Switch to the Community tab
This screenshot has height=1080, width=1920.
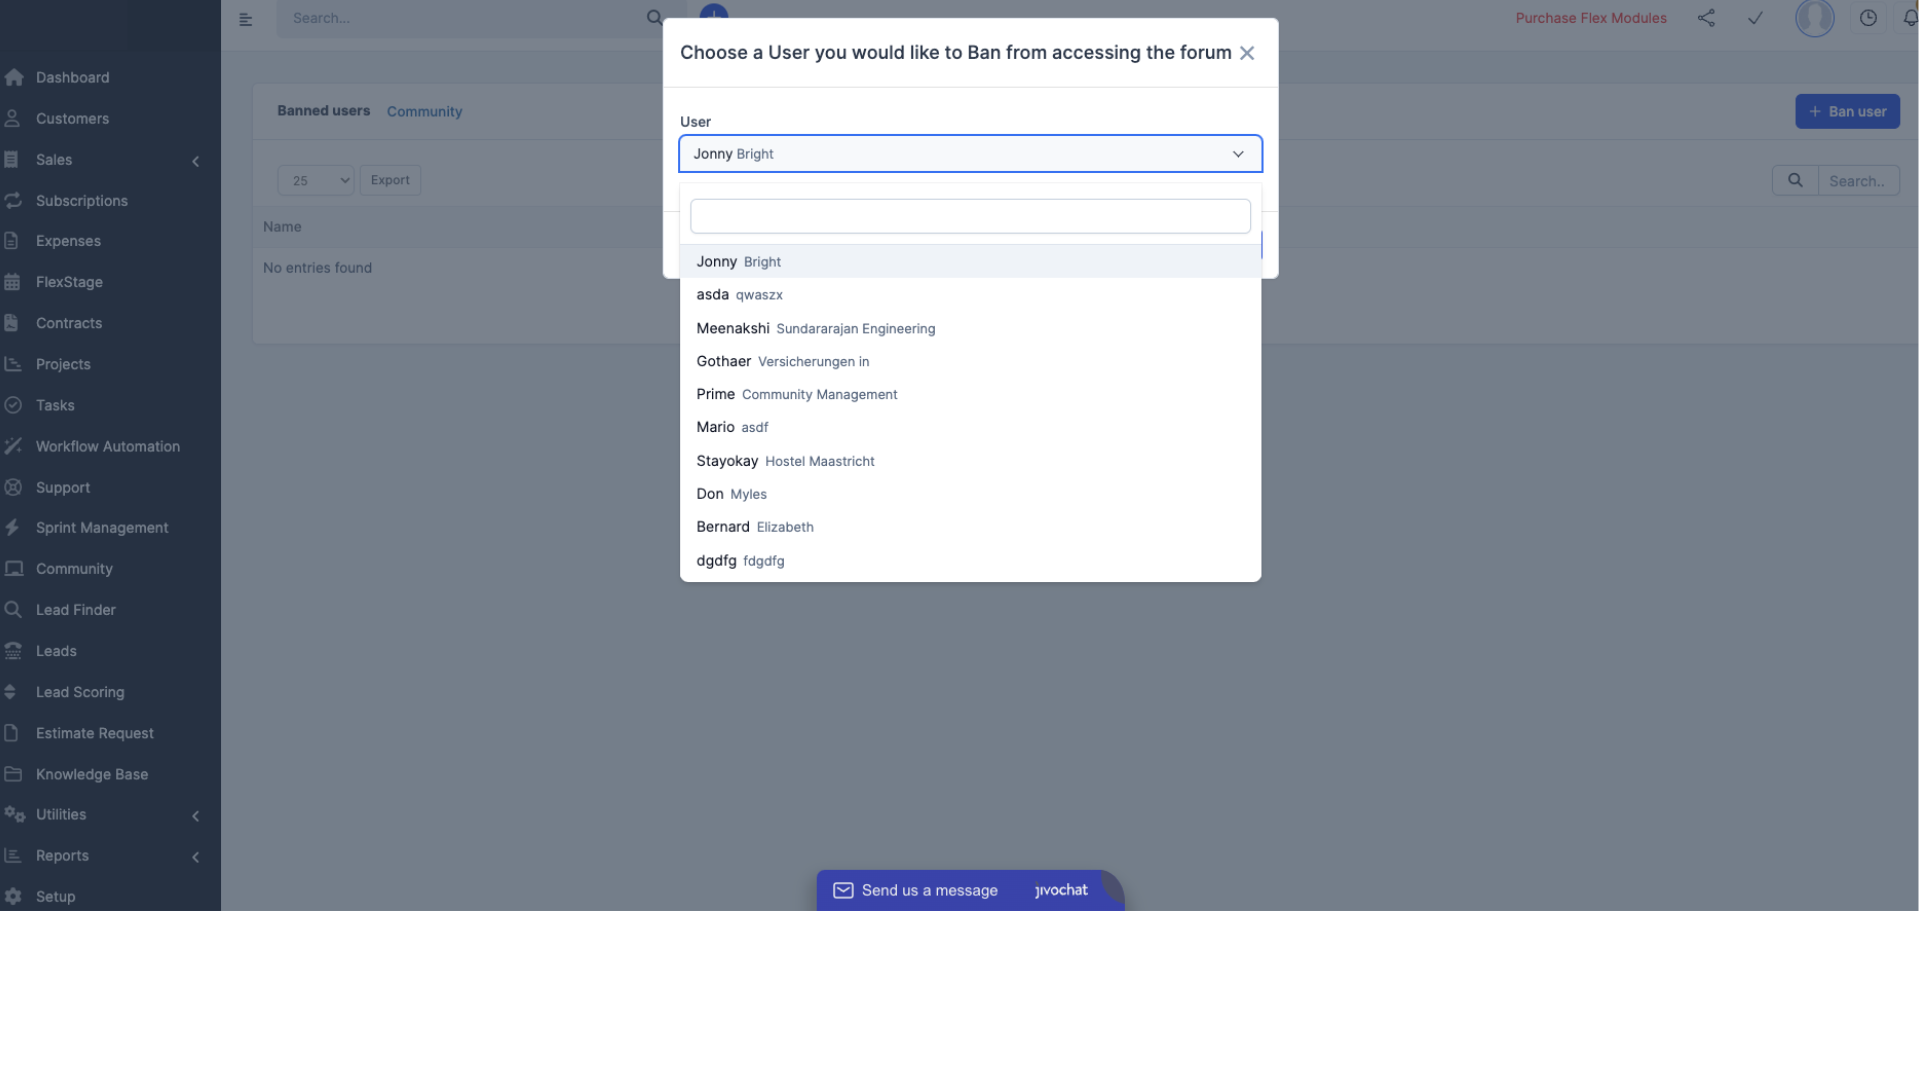[x=424, y=111]
